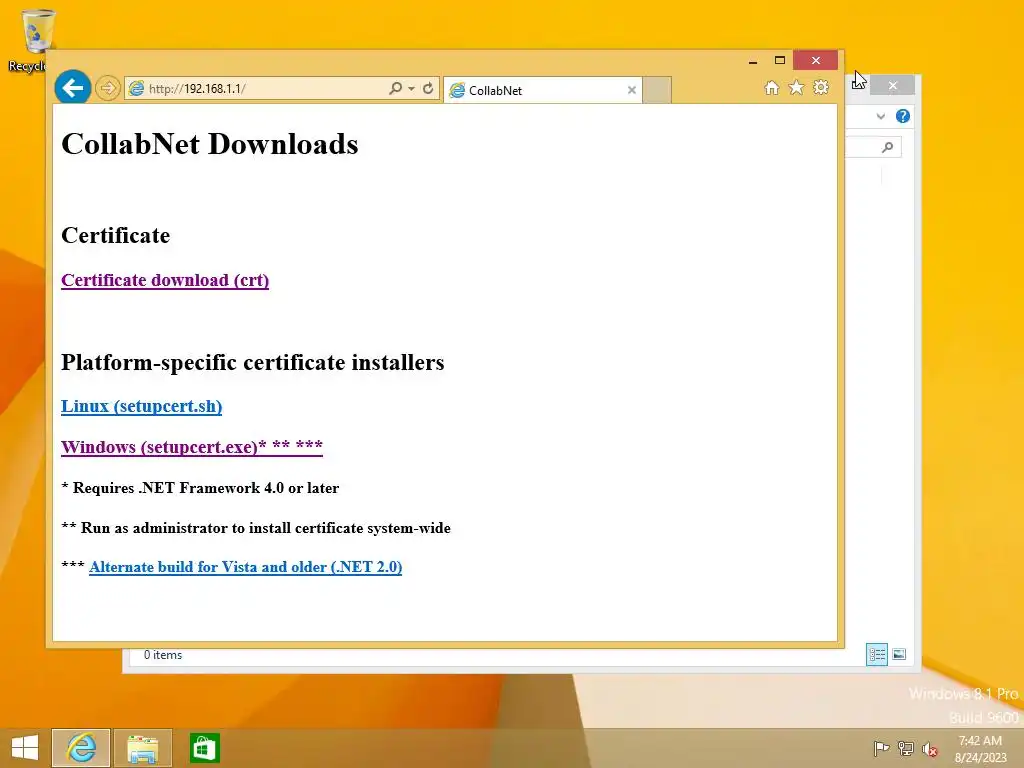Open Favorites star icon
Screen dimensions: 1024x768
click(x=796, y=88)
